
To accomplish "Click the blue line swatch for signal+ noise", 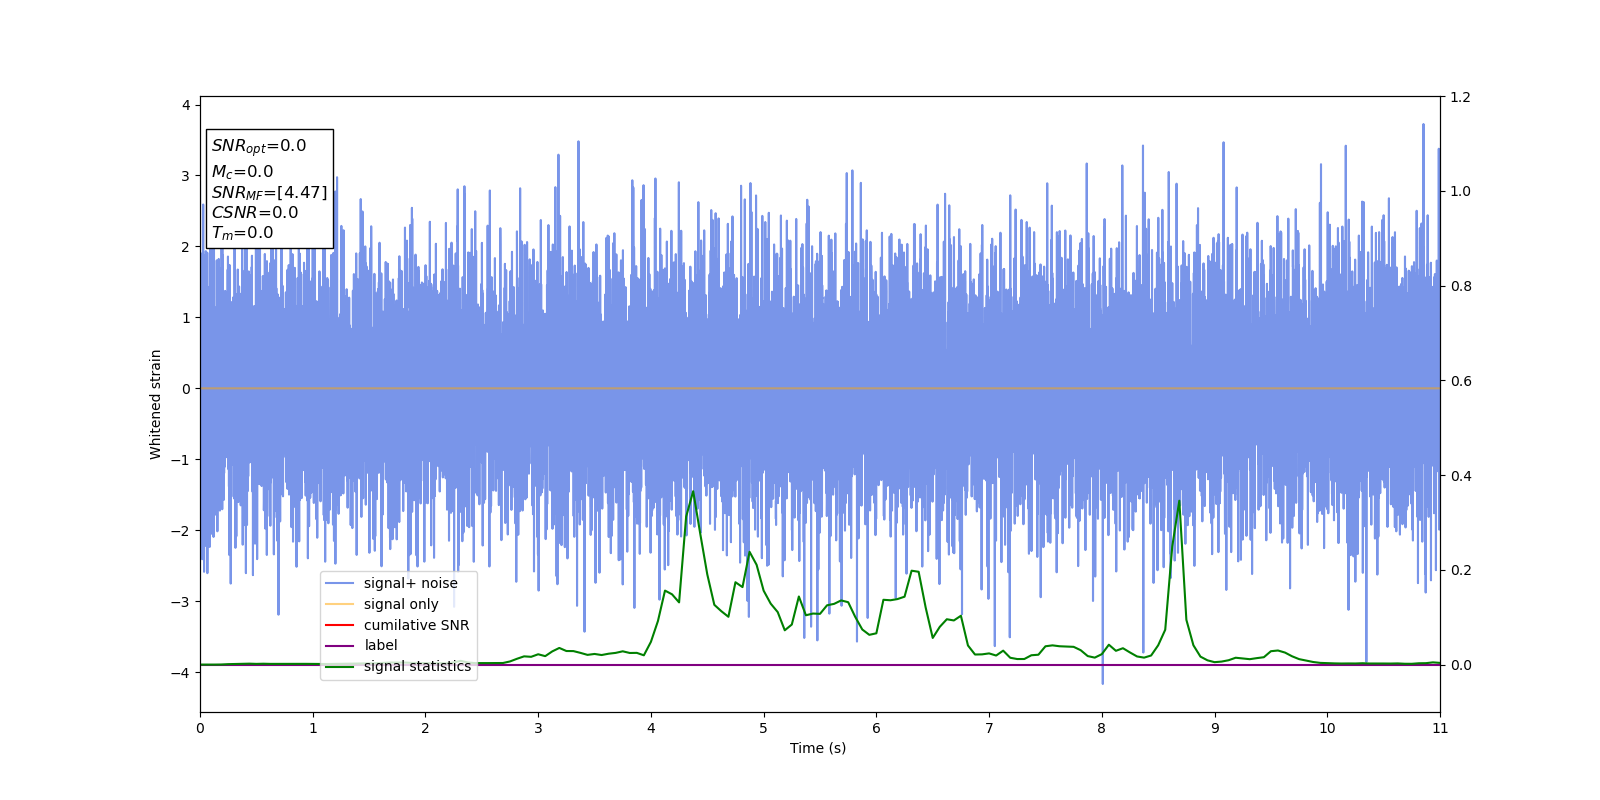I will click(340, 584).
